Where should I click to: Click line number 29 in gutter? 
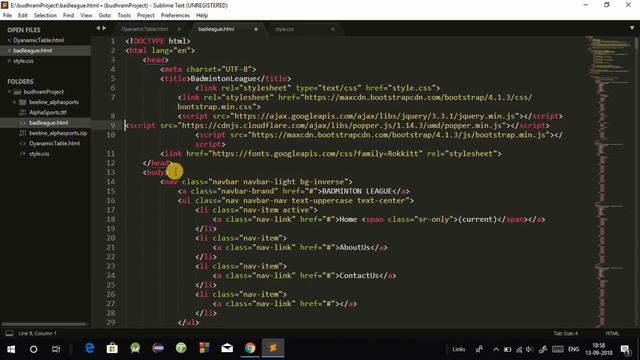click(111, 322)
